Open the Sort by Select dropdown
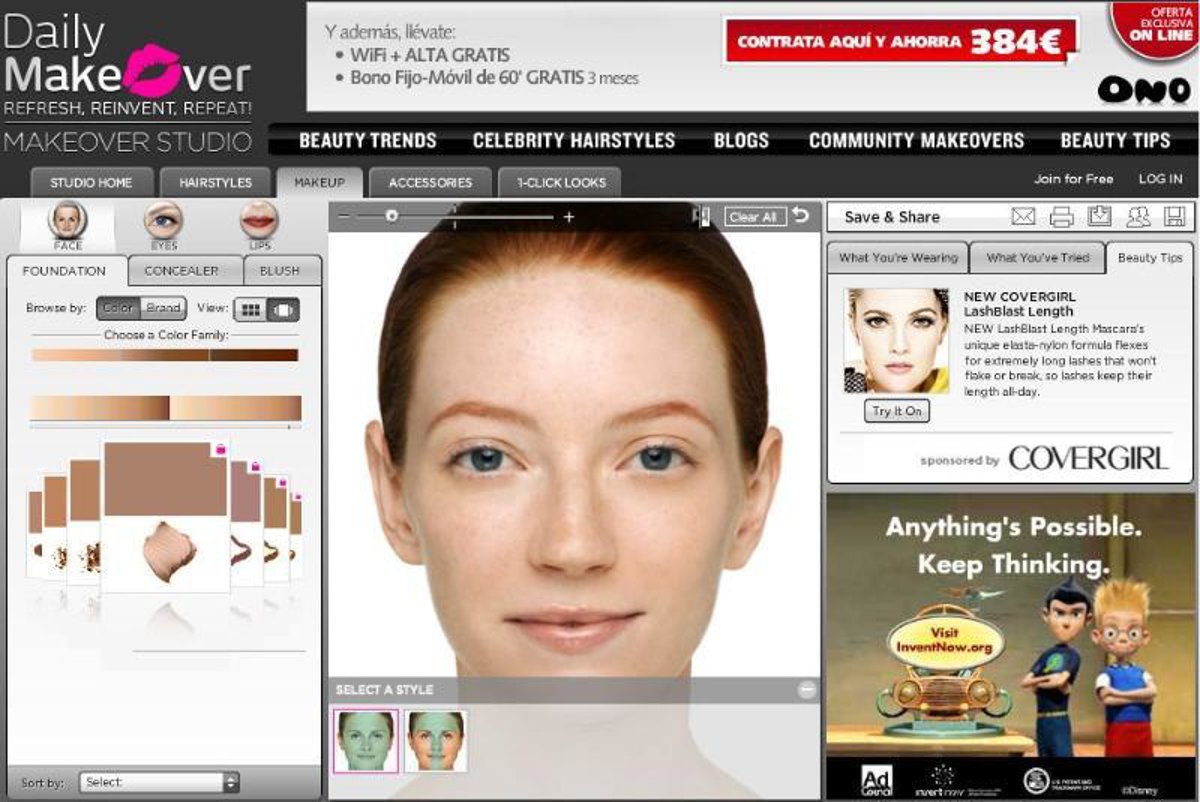Image resolution: width=1200 pixels, height=802 pixels. 160,782
